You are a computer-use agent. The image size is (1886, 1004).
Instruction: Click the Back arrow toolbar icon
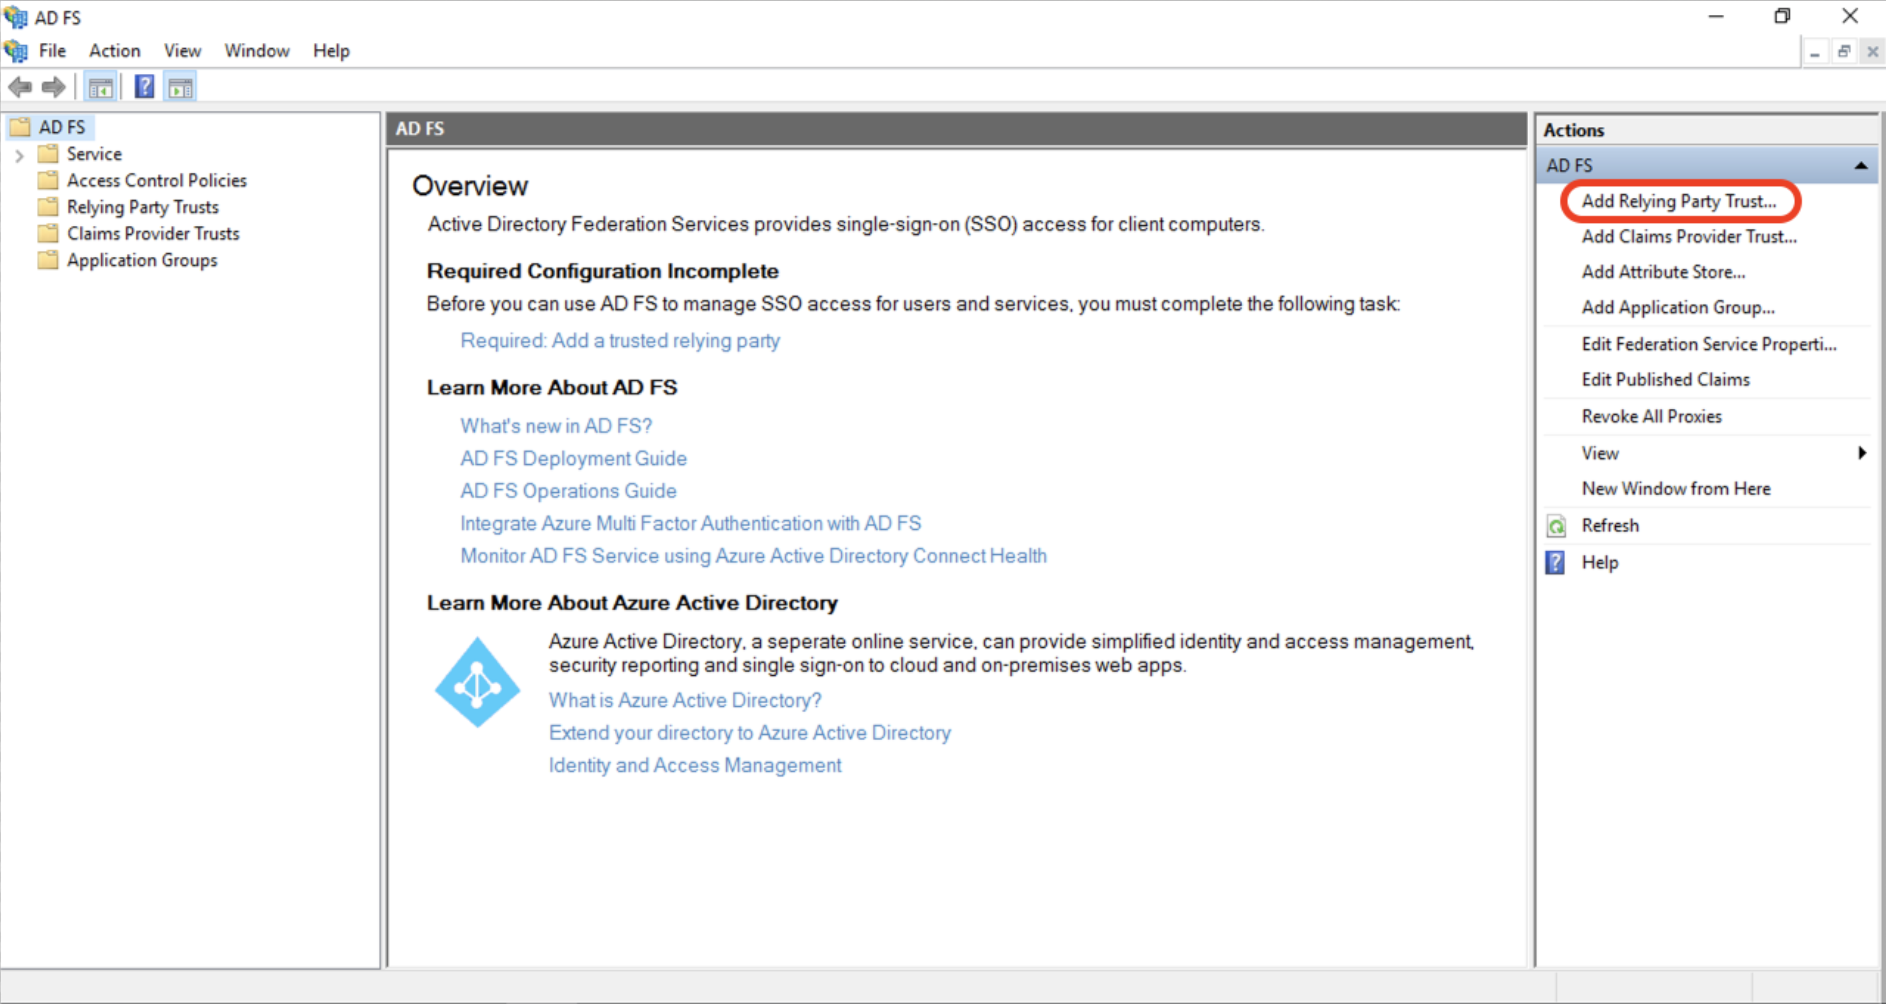[20, 87]
